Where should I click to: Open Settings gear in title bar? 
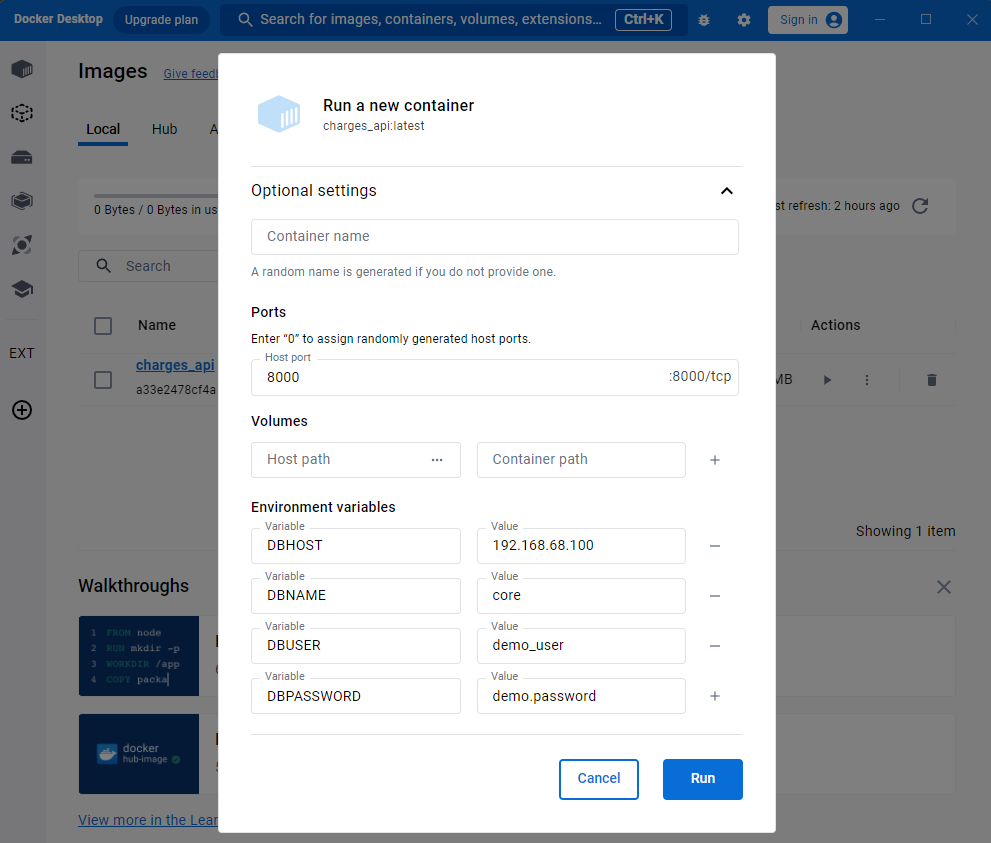point(744,20)
